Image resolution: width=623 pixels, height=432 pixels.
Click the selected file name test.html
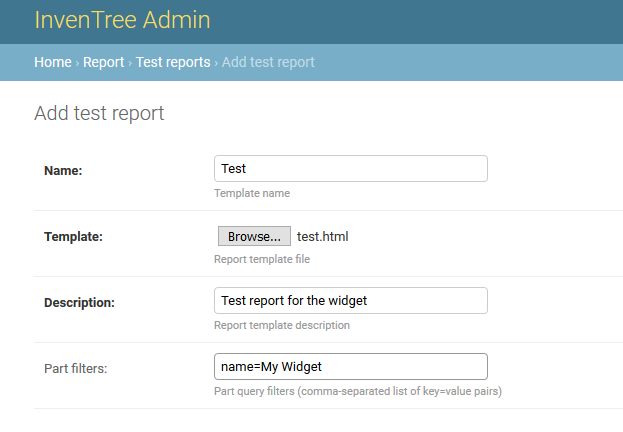coord(323,237)
